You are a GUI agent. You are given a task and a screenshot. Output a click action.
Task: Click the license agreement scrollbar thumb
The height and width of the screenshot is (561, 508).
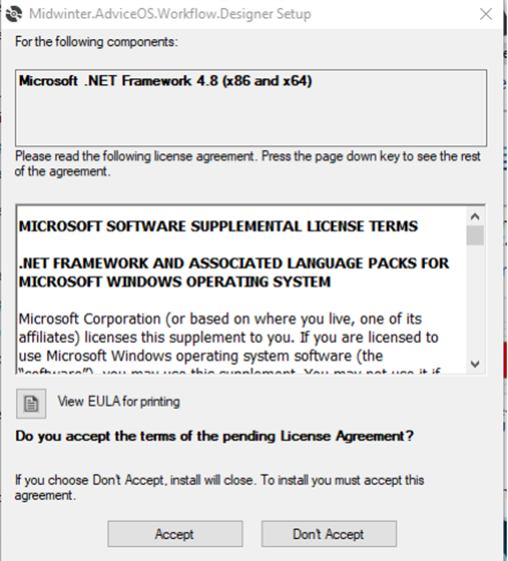coord(475,235)
